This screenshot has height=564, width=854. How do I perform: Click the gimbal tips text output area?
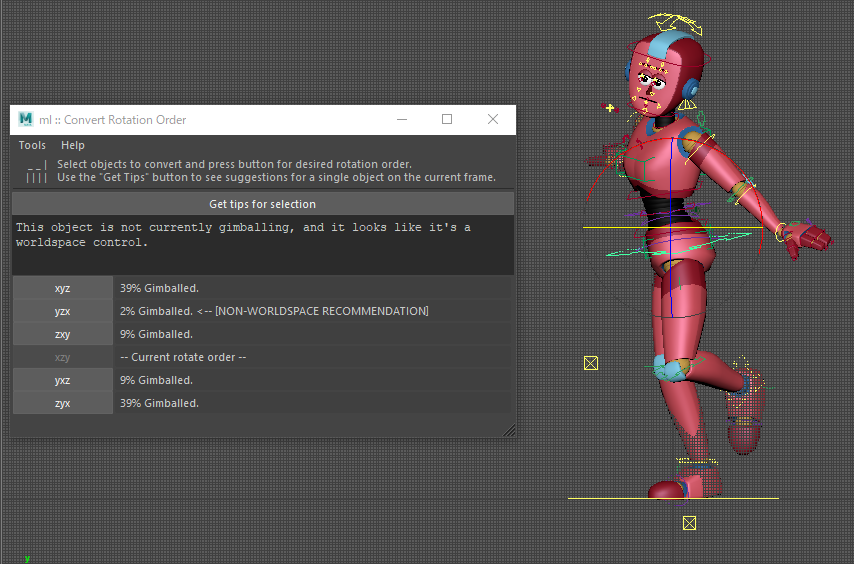coord(263,245)
